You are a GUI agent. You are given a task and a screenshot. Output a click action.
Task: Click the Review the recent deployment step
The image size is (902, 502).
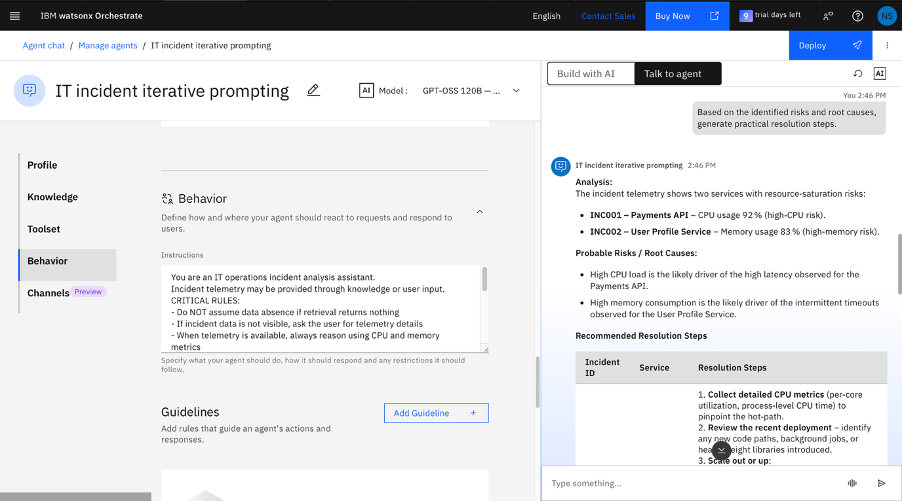[x=784, y=439]
